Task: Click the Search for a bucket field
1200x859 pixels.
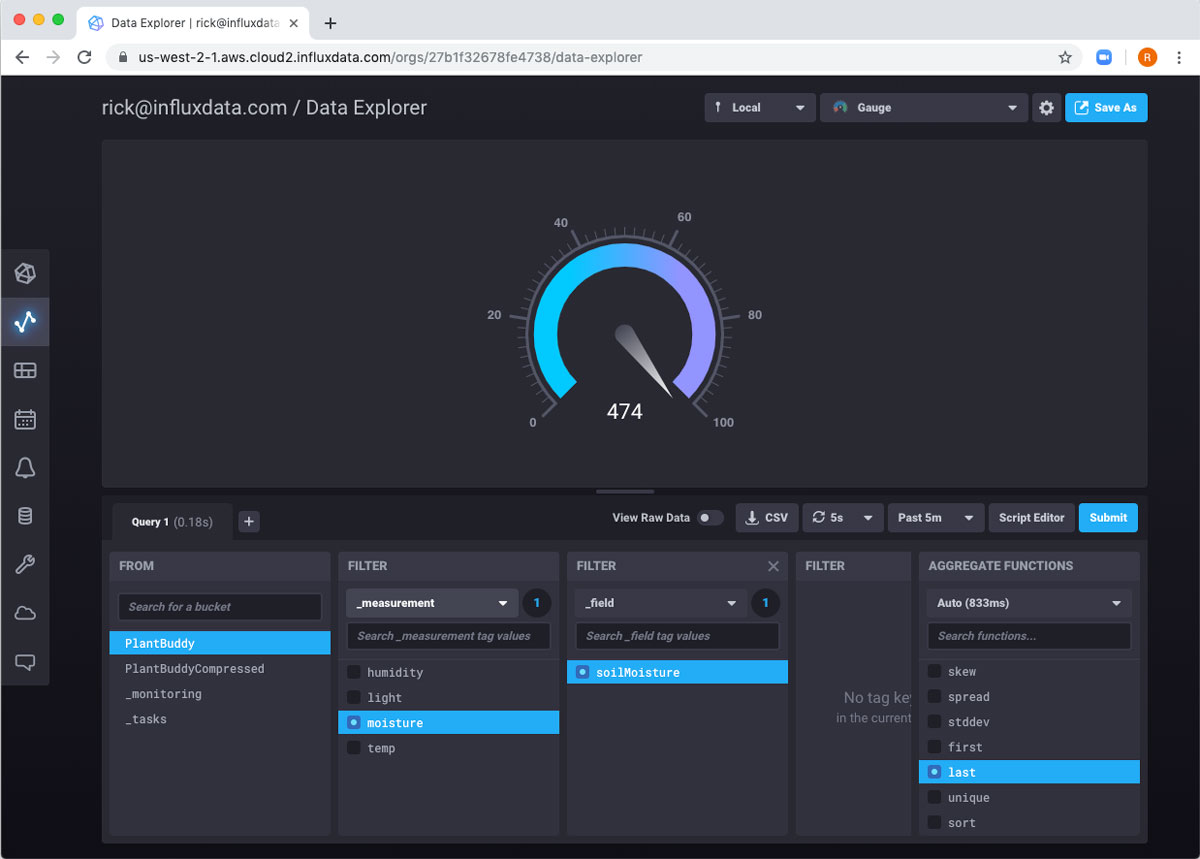Action: [x=220, y=607]
